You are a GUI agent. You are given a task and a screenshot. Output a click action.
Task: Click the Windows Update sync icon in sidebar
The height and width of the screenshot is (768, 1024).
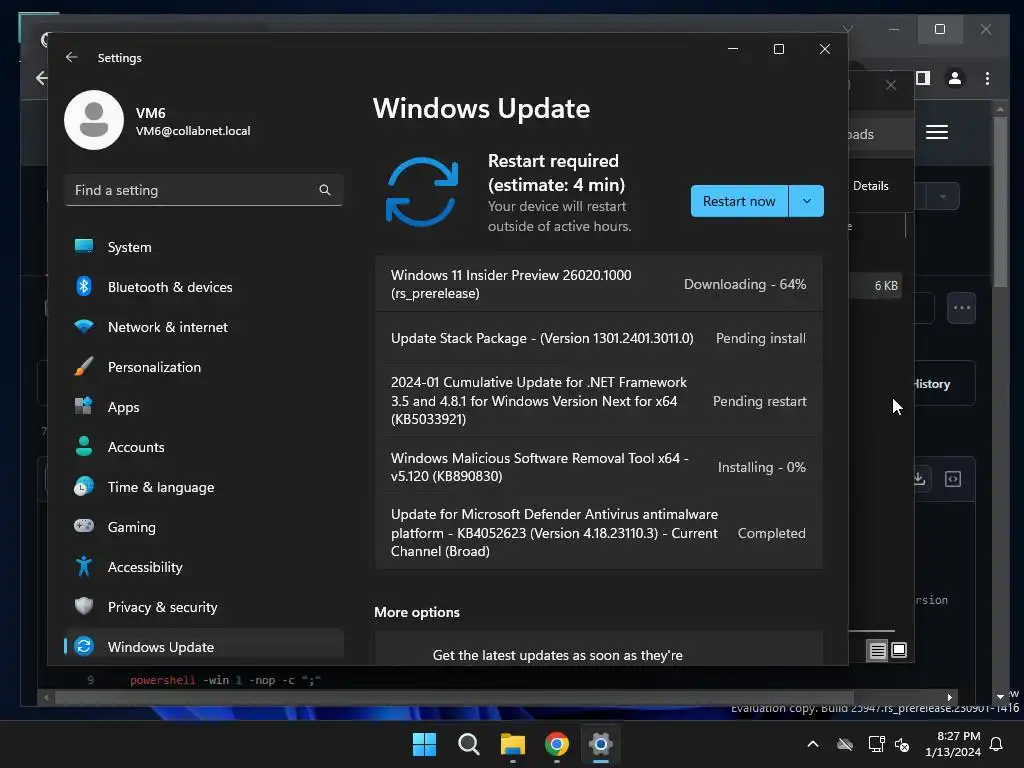click(84, 646)
